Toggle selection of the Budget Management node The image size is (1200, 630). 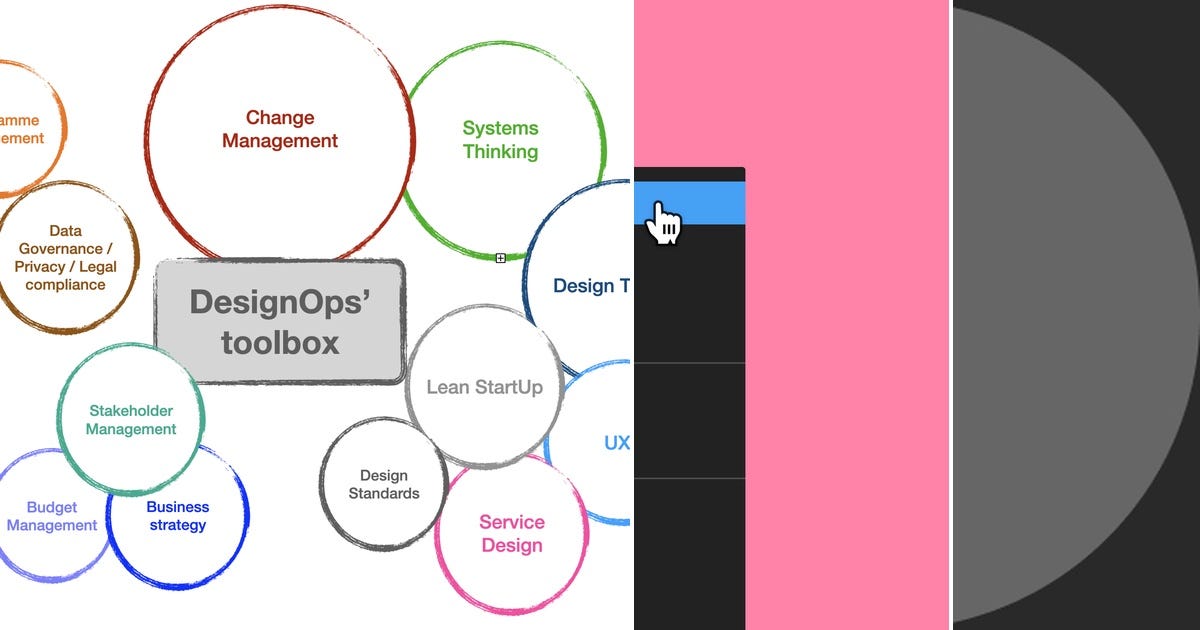tap(51, 516)
